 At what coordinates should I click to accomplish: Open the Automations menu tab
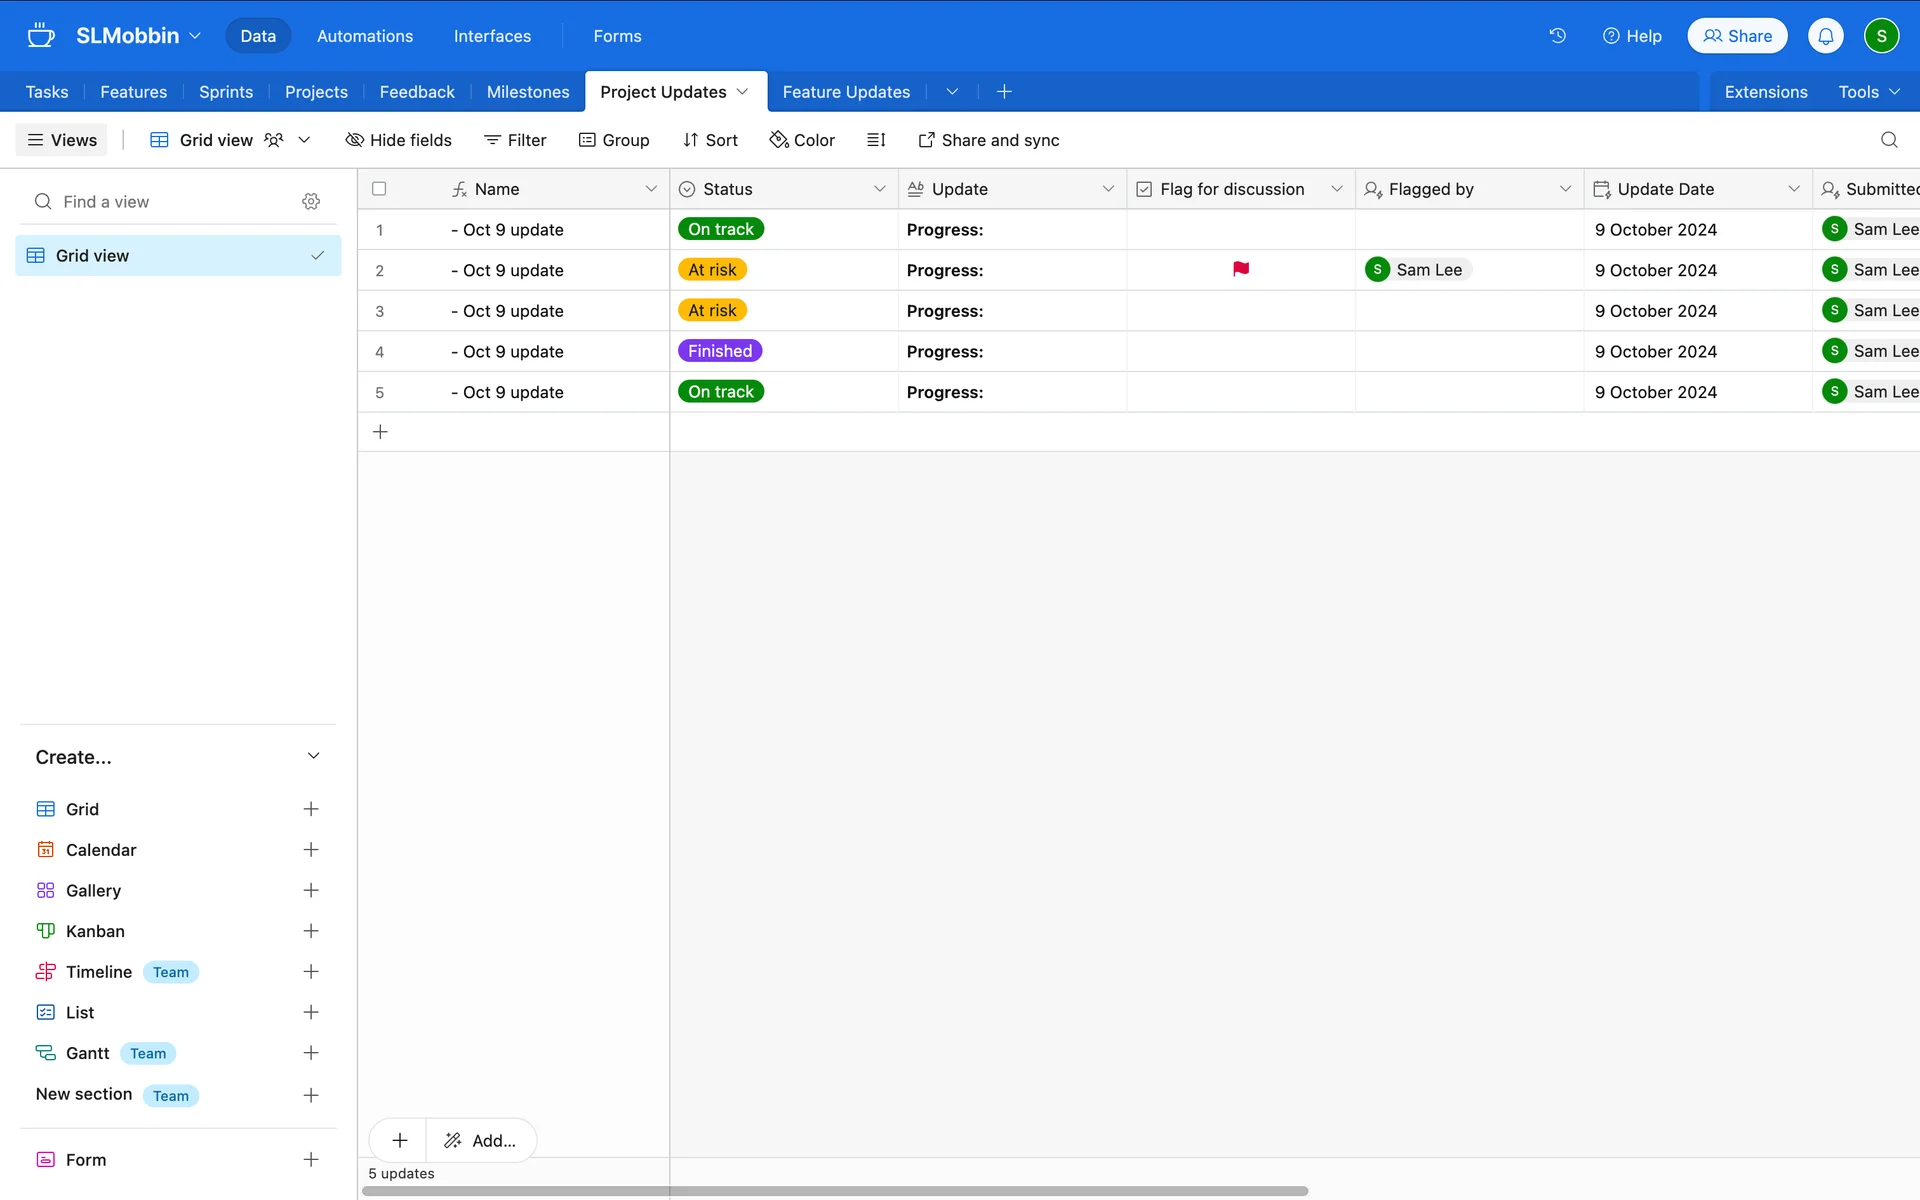(365, 36)
